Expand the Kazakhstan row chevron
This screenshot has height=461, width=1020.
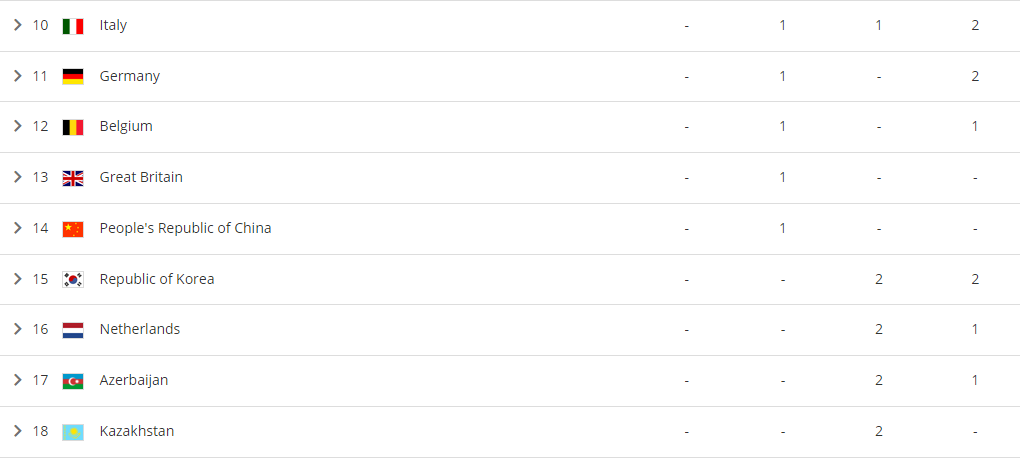tap(17, 431)
